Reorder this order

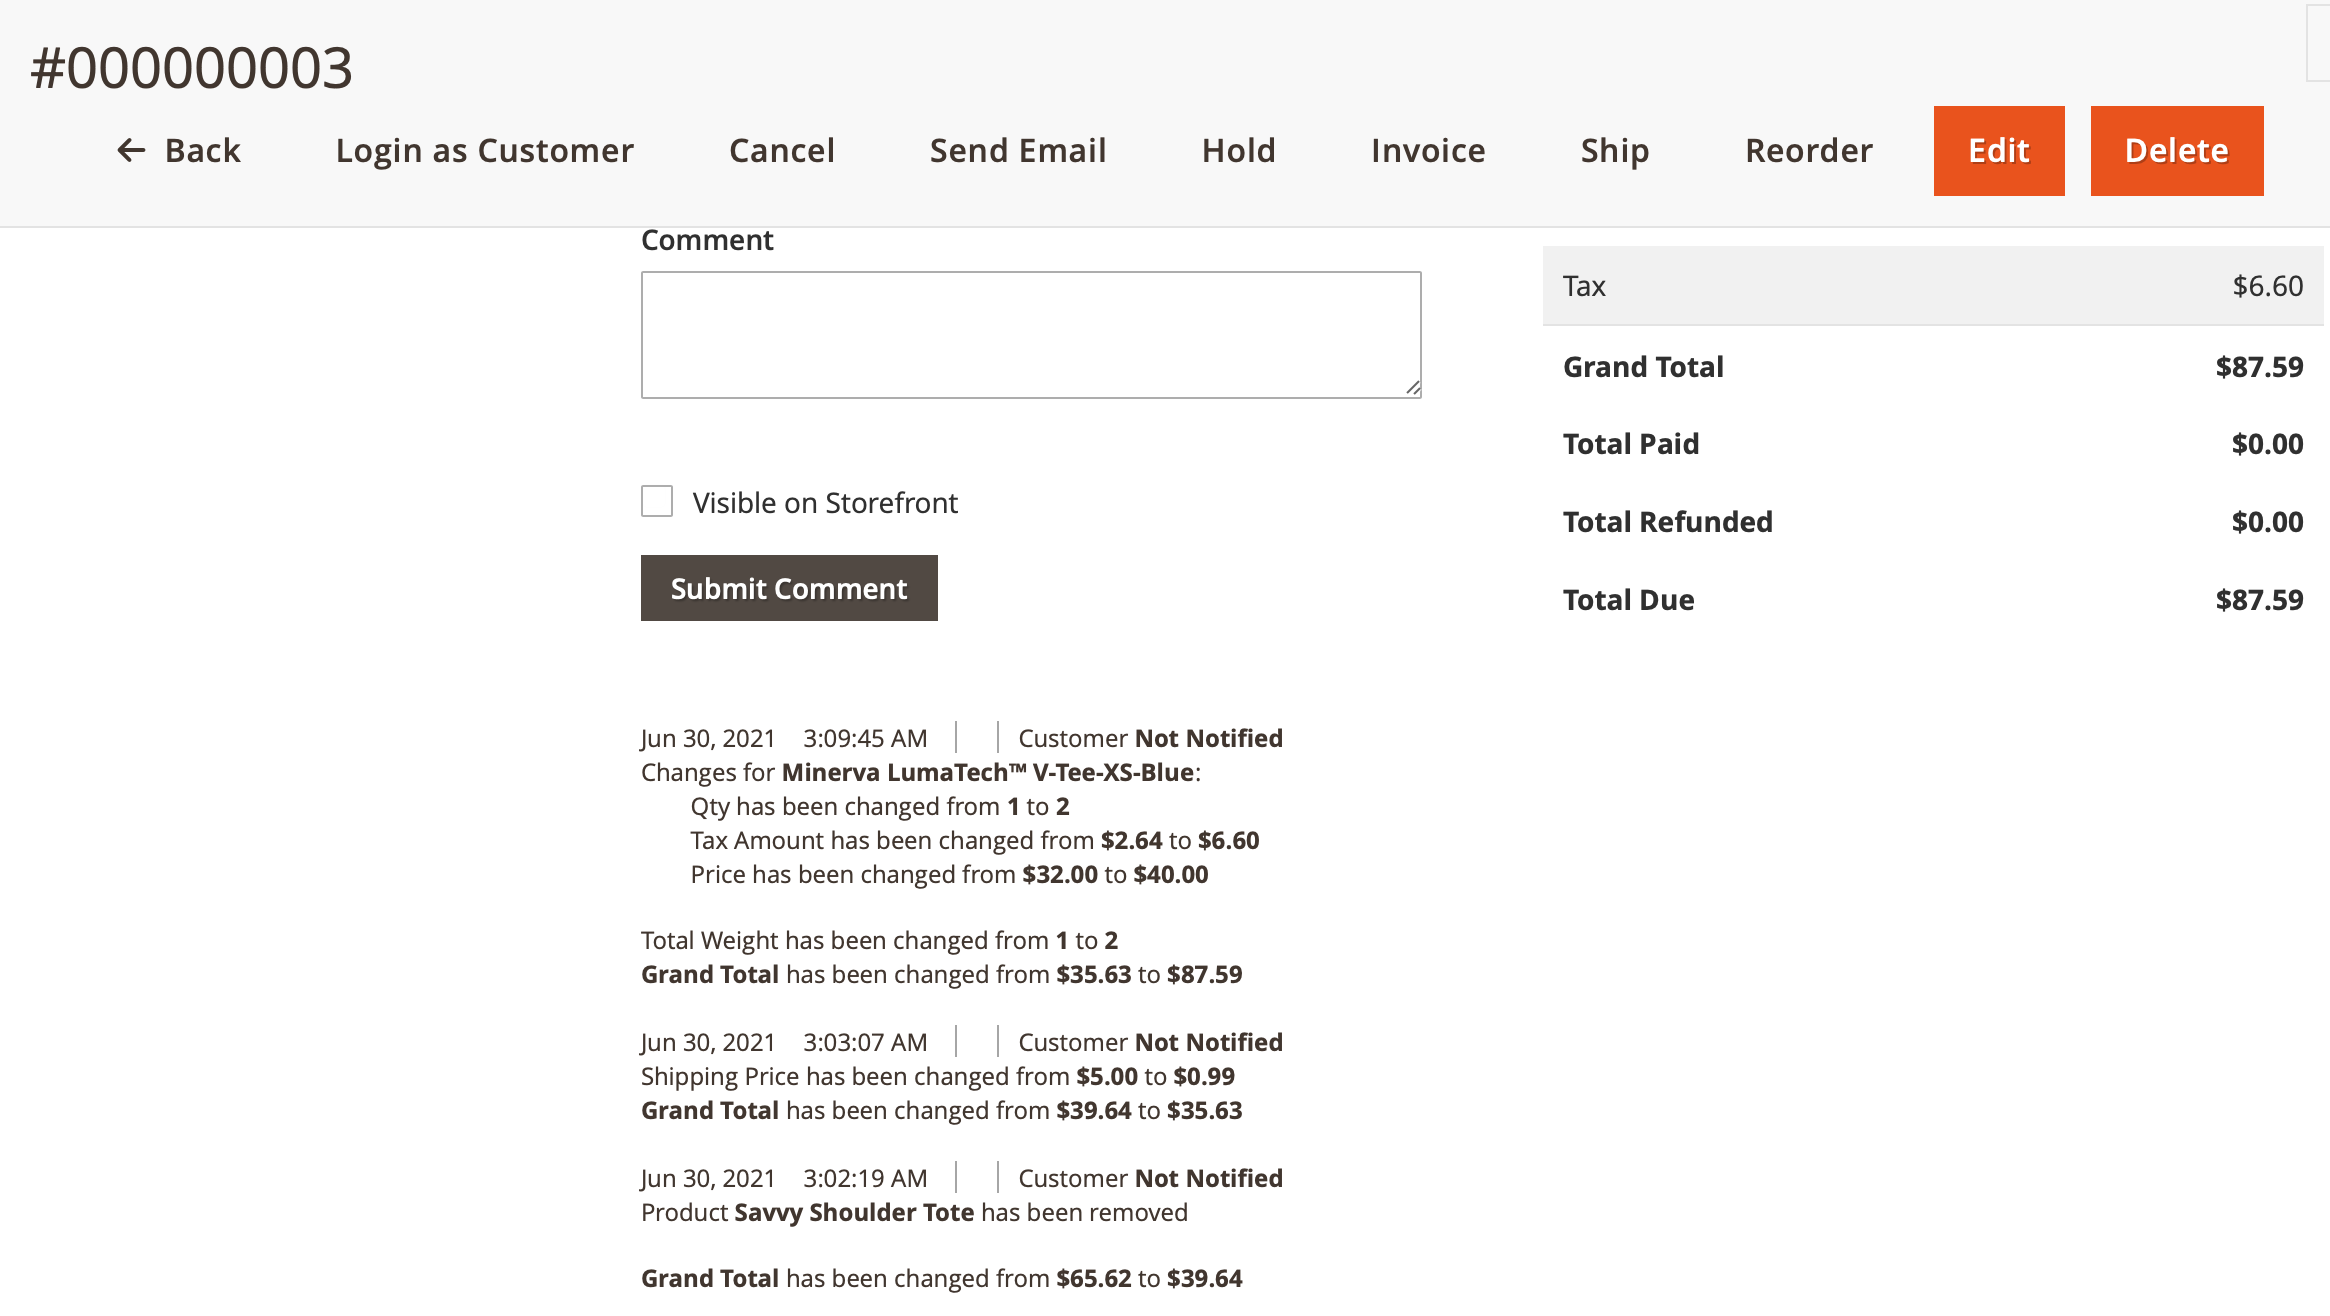tap(1809, 151)
